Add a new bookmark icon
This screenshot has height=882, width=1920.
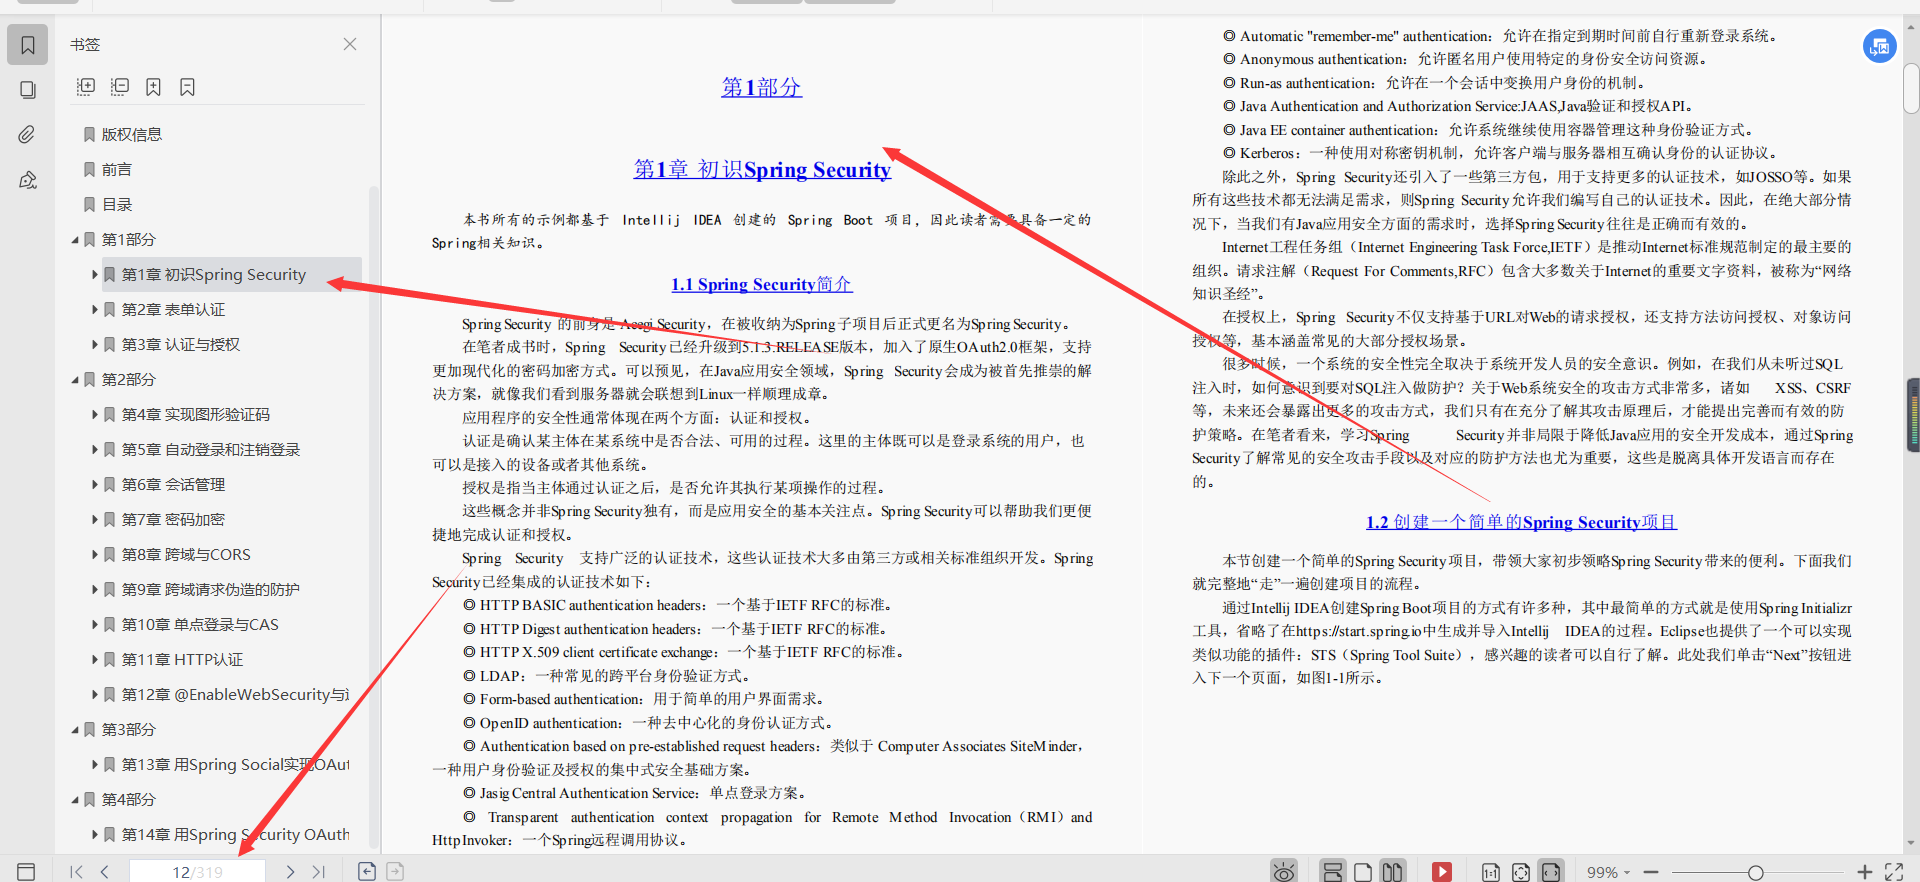153,87
